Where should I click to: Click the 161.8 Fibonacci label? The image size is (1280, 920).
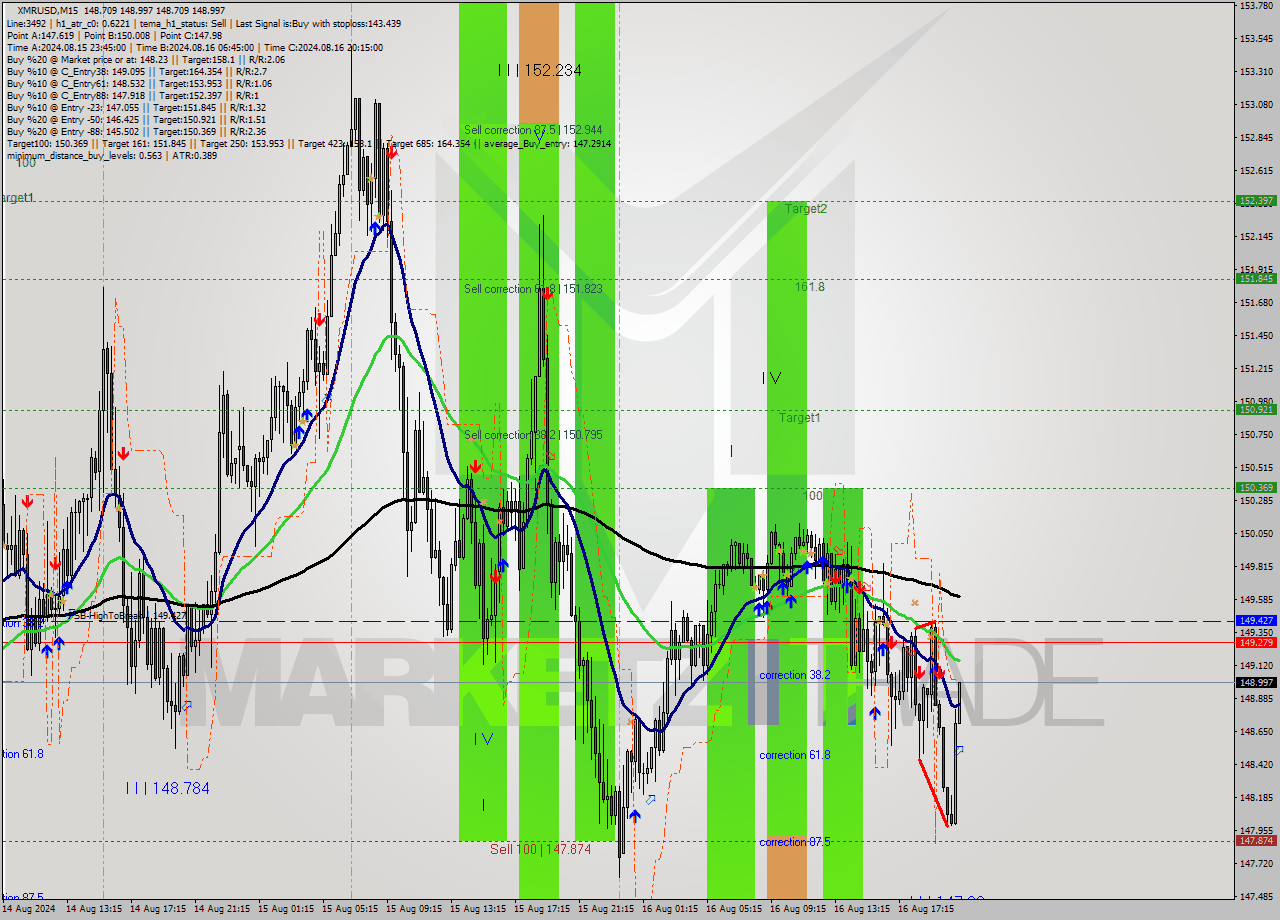click(x=810, y=287)
